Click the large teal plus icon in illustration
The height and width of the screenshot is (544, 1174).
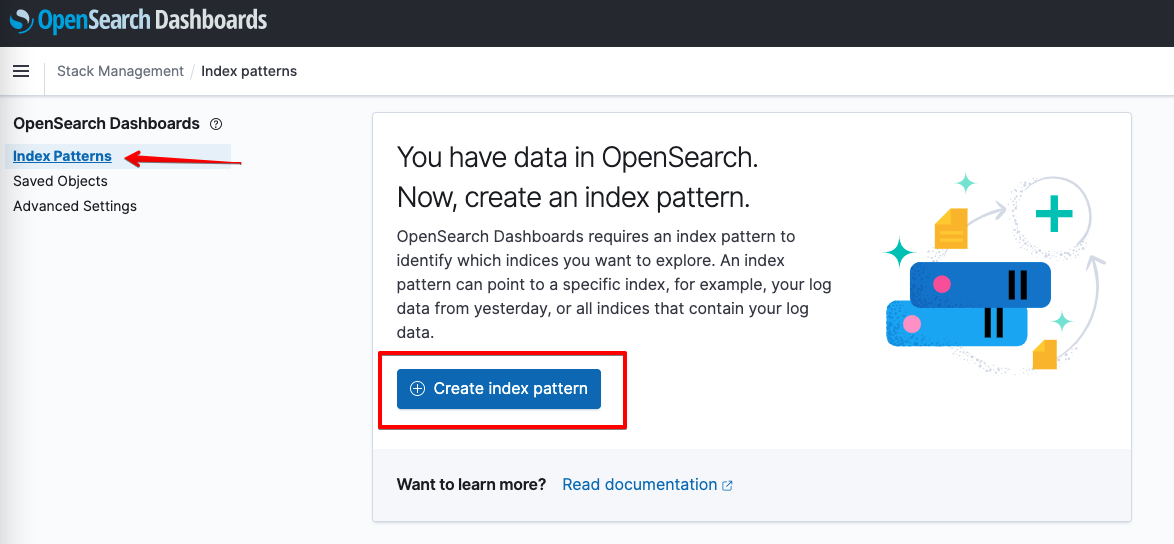tap(1054, 213)
